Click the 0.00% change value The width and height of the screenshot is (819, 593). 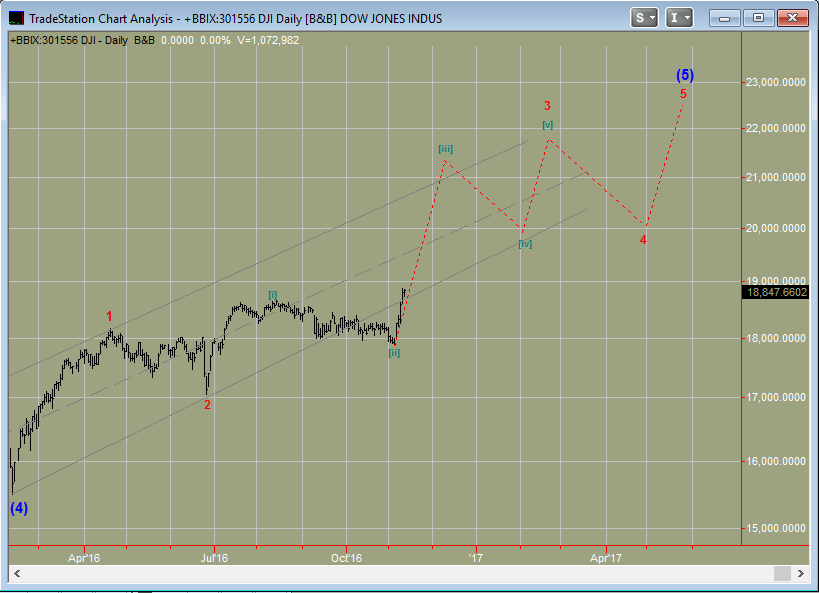[x=215, y=40]
